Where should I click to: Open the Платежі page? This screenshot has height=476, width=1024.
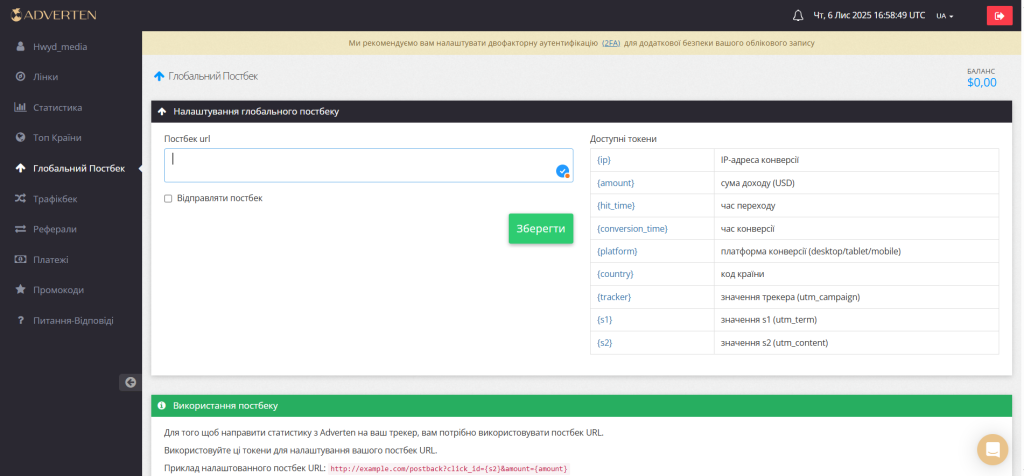coord(50,259)
